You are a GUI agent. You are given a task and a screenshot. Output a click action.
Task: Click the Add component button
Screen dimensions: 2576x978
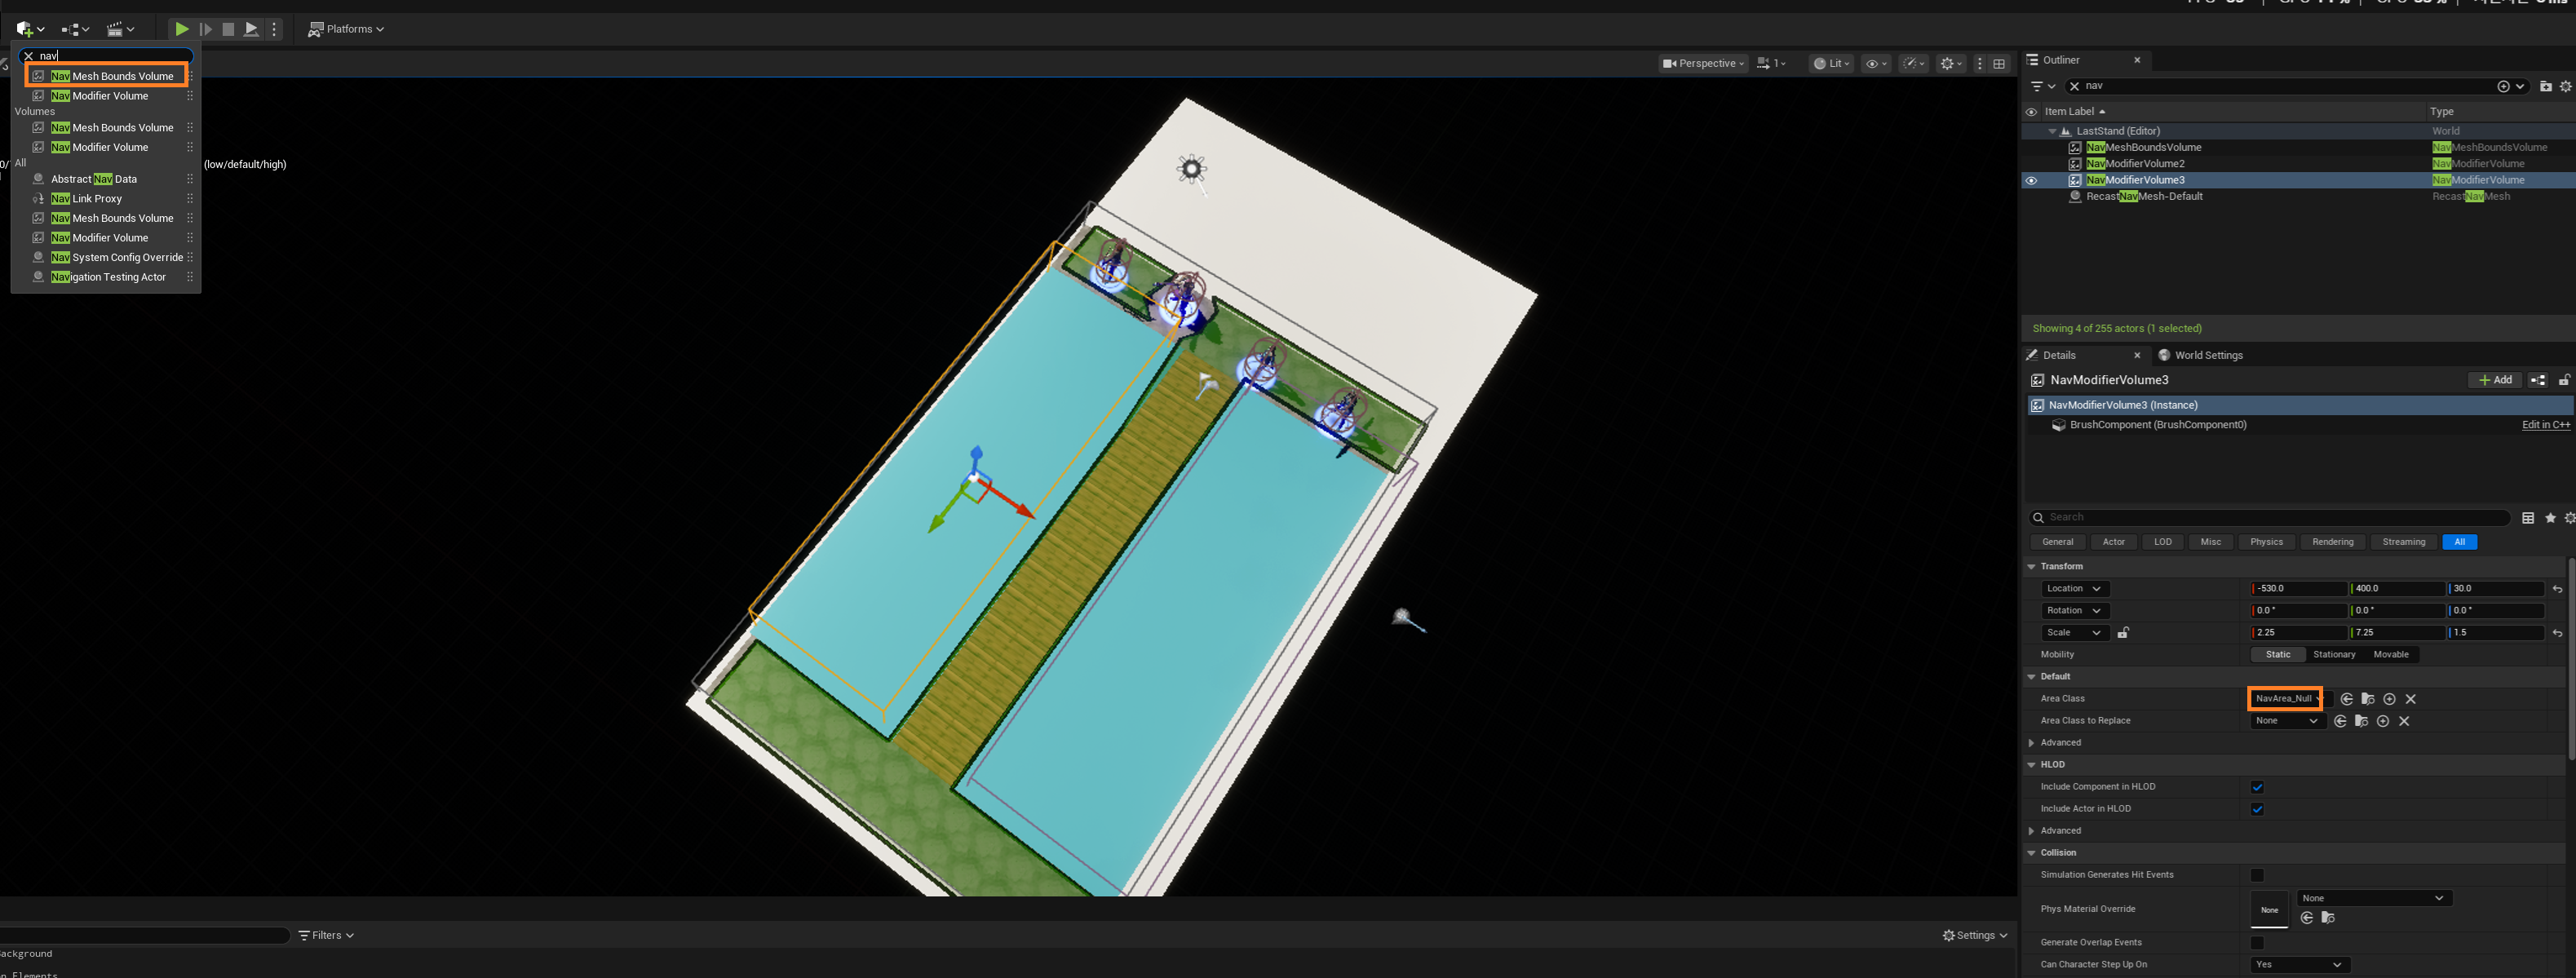(2494, 380)
